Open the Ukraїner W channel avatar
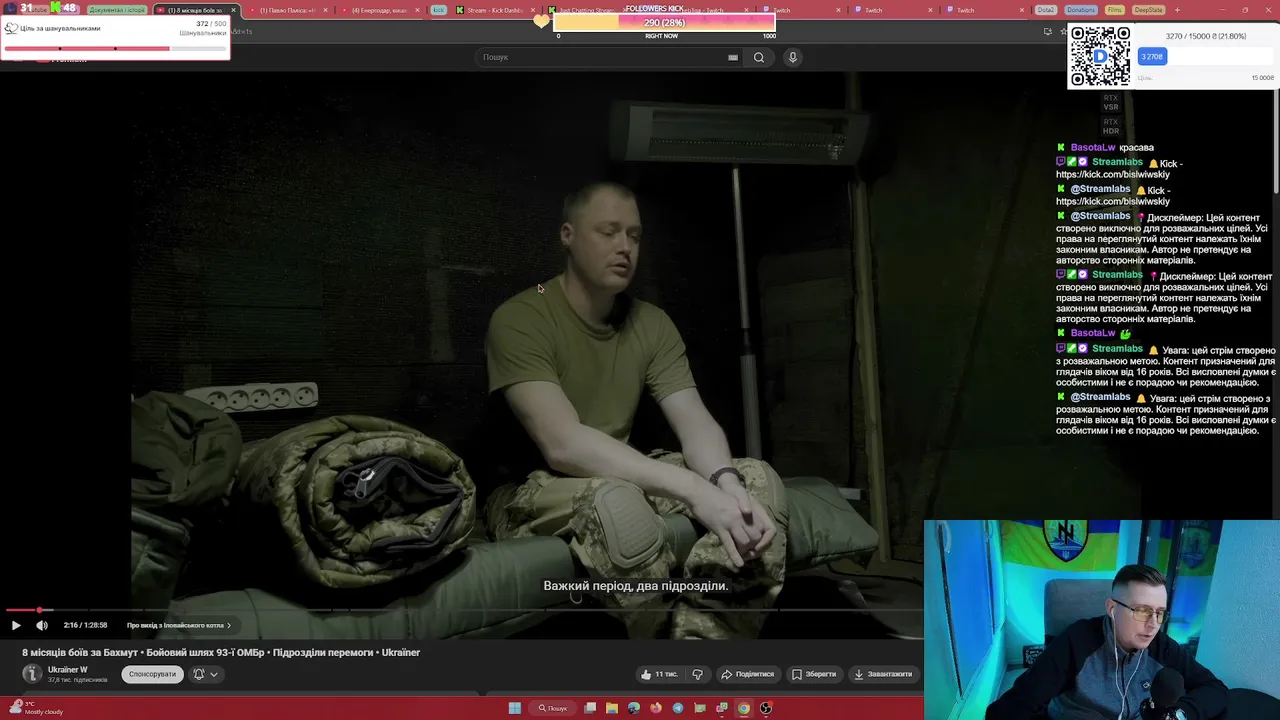Screen dimensions: 1280x720 click(32, 674)
